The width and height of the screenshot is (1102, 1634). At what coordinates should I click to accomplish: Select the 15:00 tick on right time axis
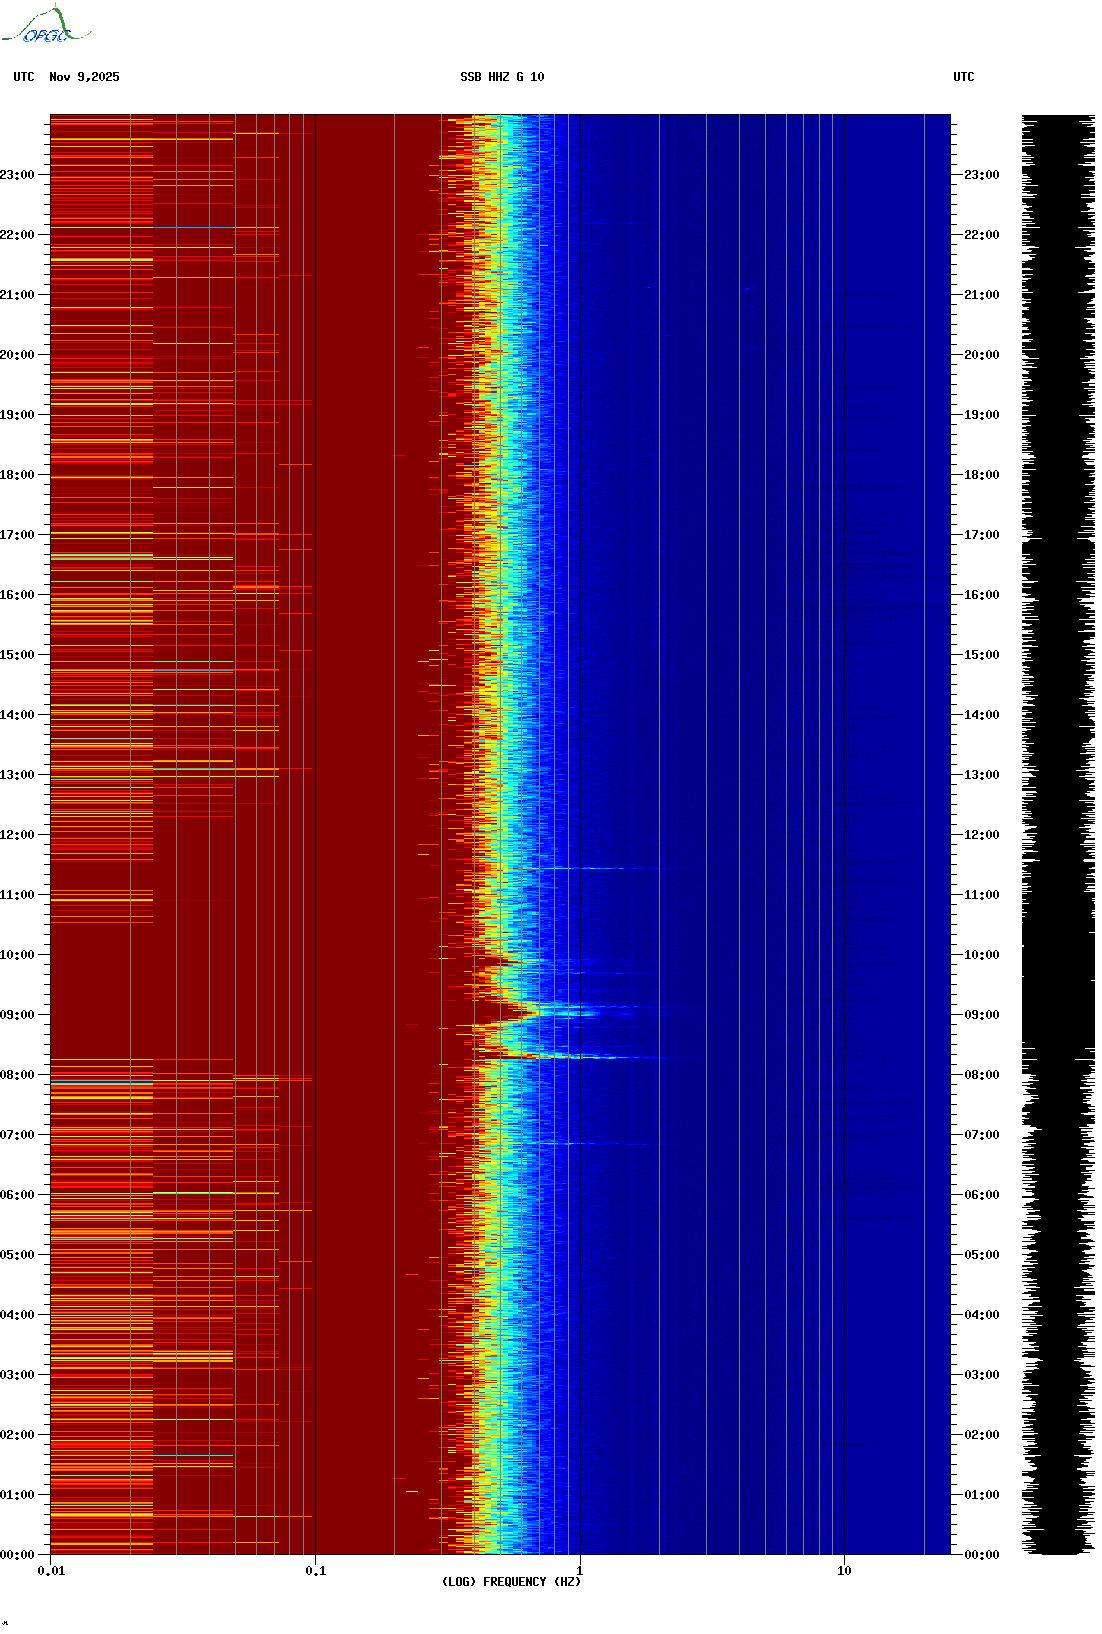coord(981,655)
